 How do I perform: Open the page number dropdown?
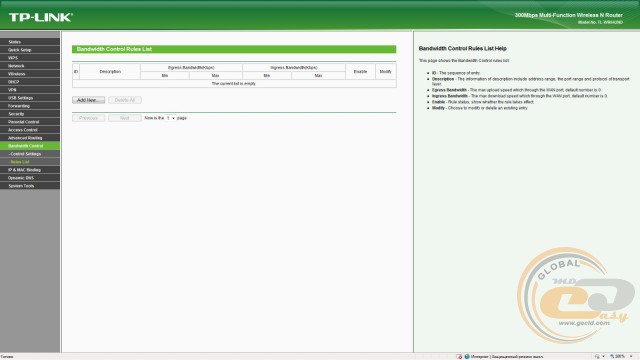click(x=171, y=118)
